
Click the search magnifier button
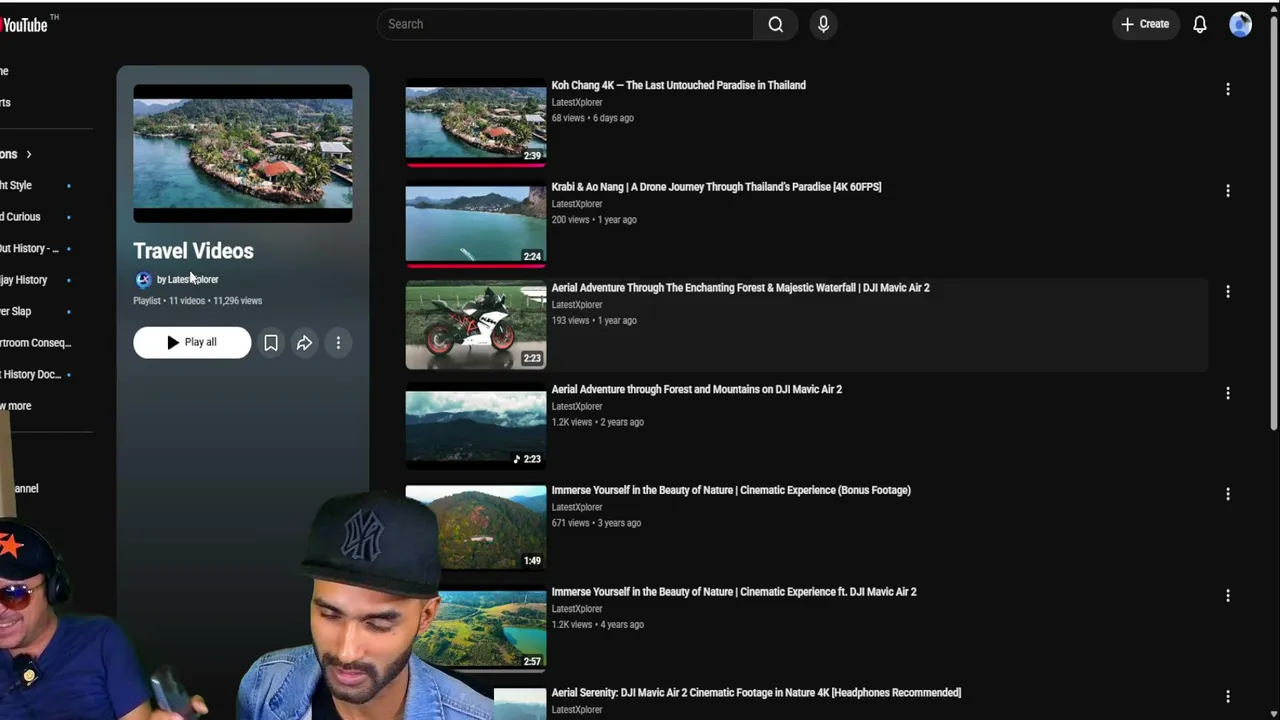[775, 24]
